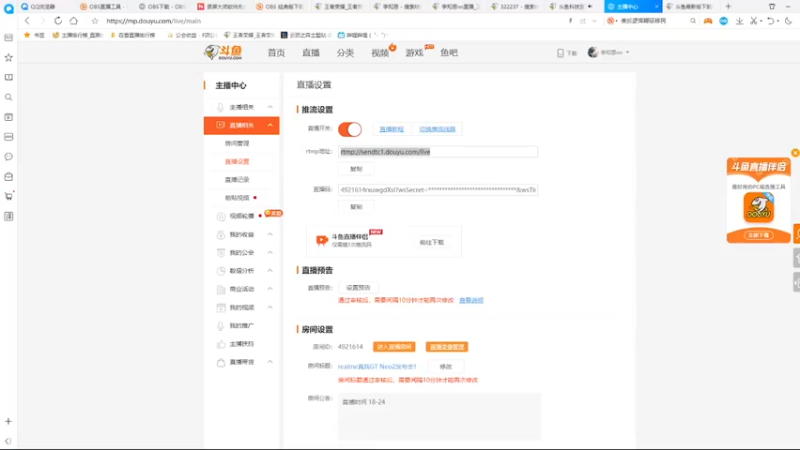
Task: Expand the 直播带货 chevron
Action: [270, 362]
